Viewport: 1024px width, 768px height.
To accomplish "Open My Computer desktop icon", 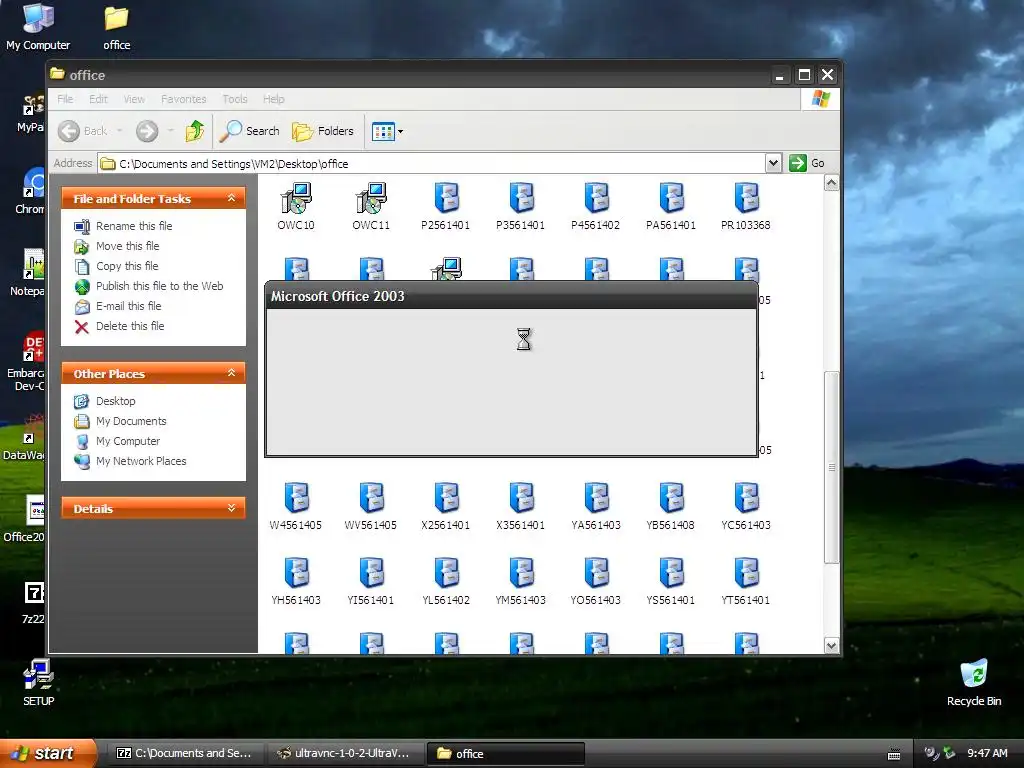I will point(38,27).
